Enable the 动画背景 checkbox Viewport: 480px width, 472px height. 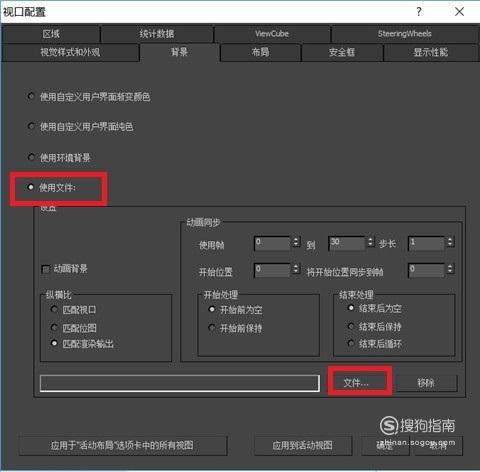pyautogui.click(x=45, y=269)
